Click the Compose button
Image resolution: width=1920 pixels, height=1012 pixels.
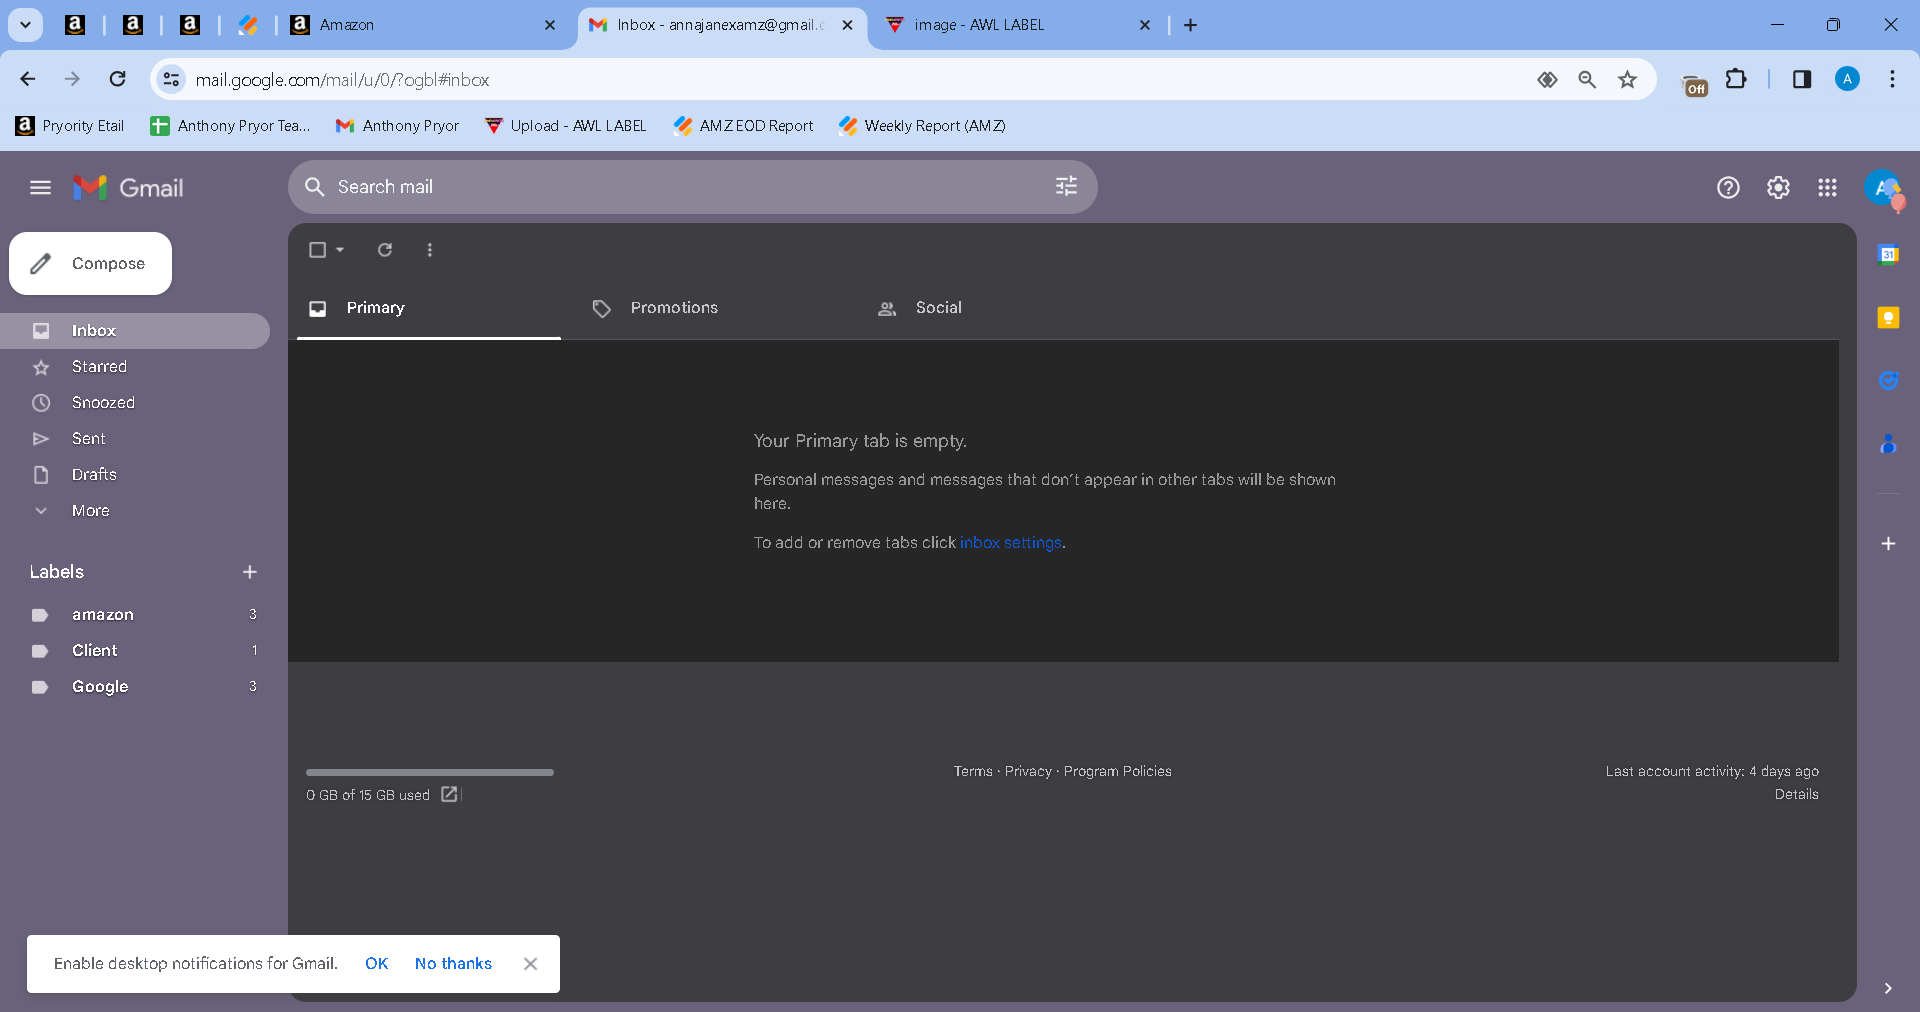(x=90, y=263)
